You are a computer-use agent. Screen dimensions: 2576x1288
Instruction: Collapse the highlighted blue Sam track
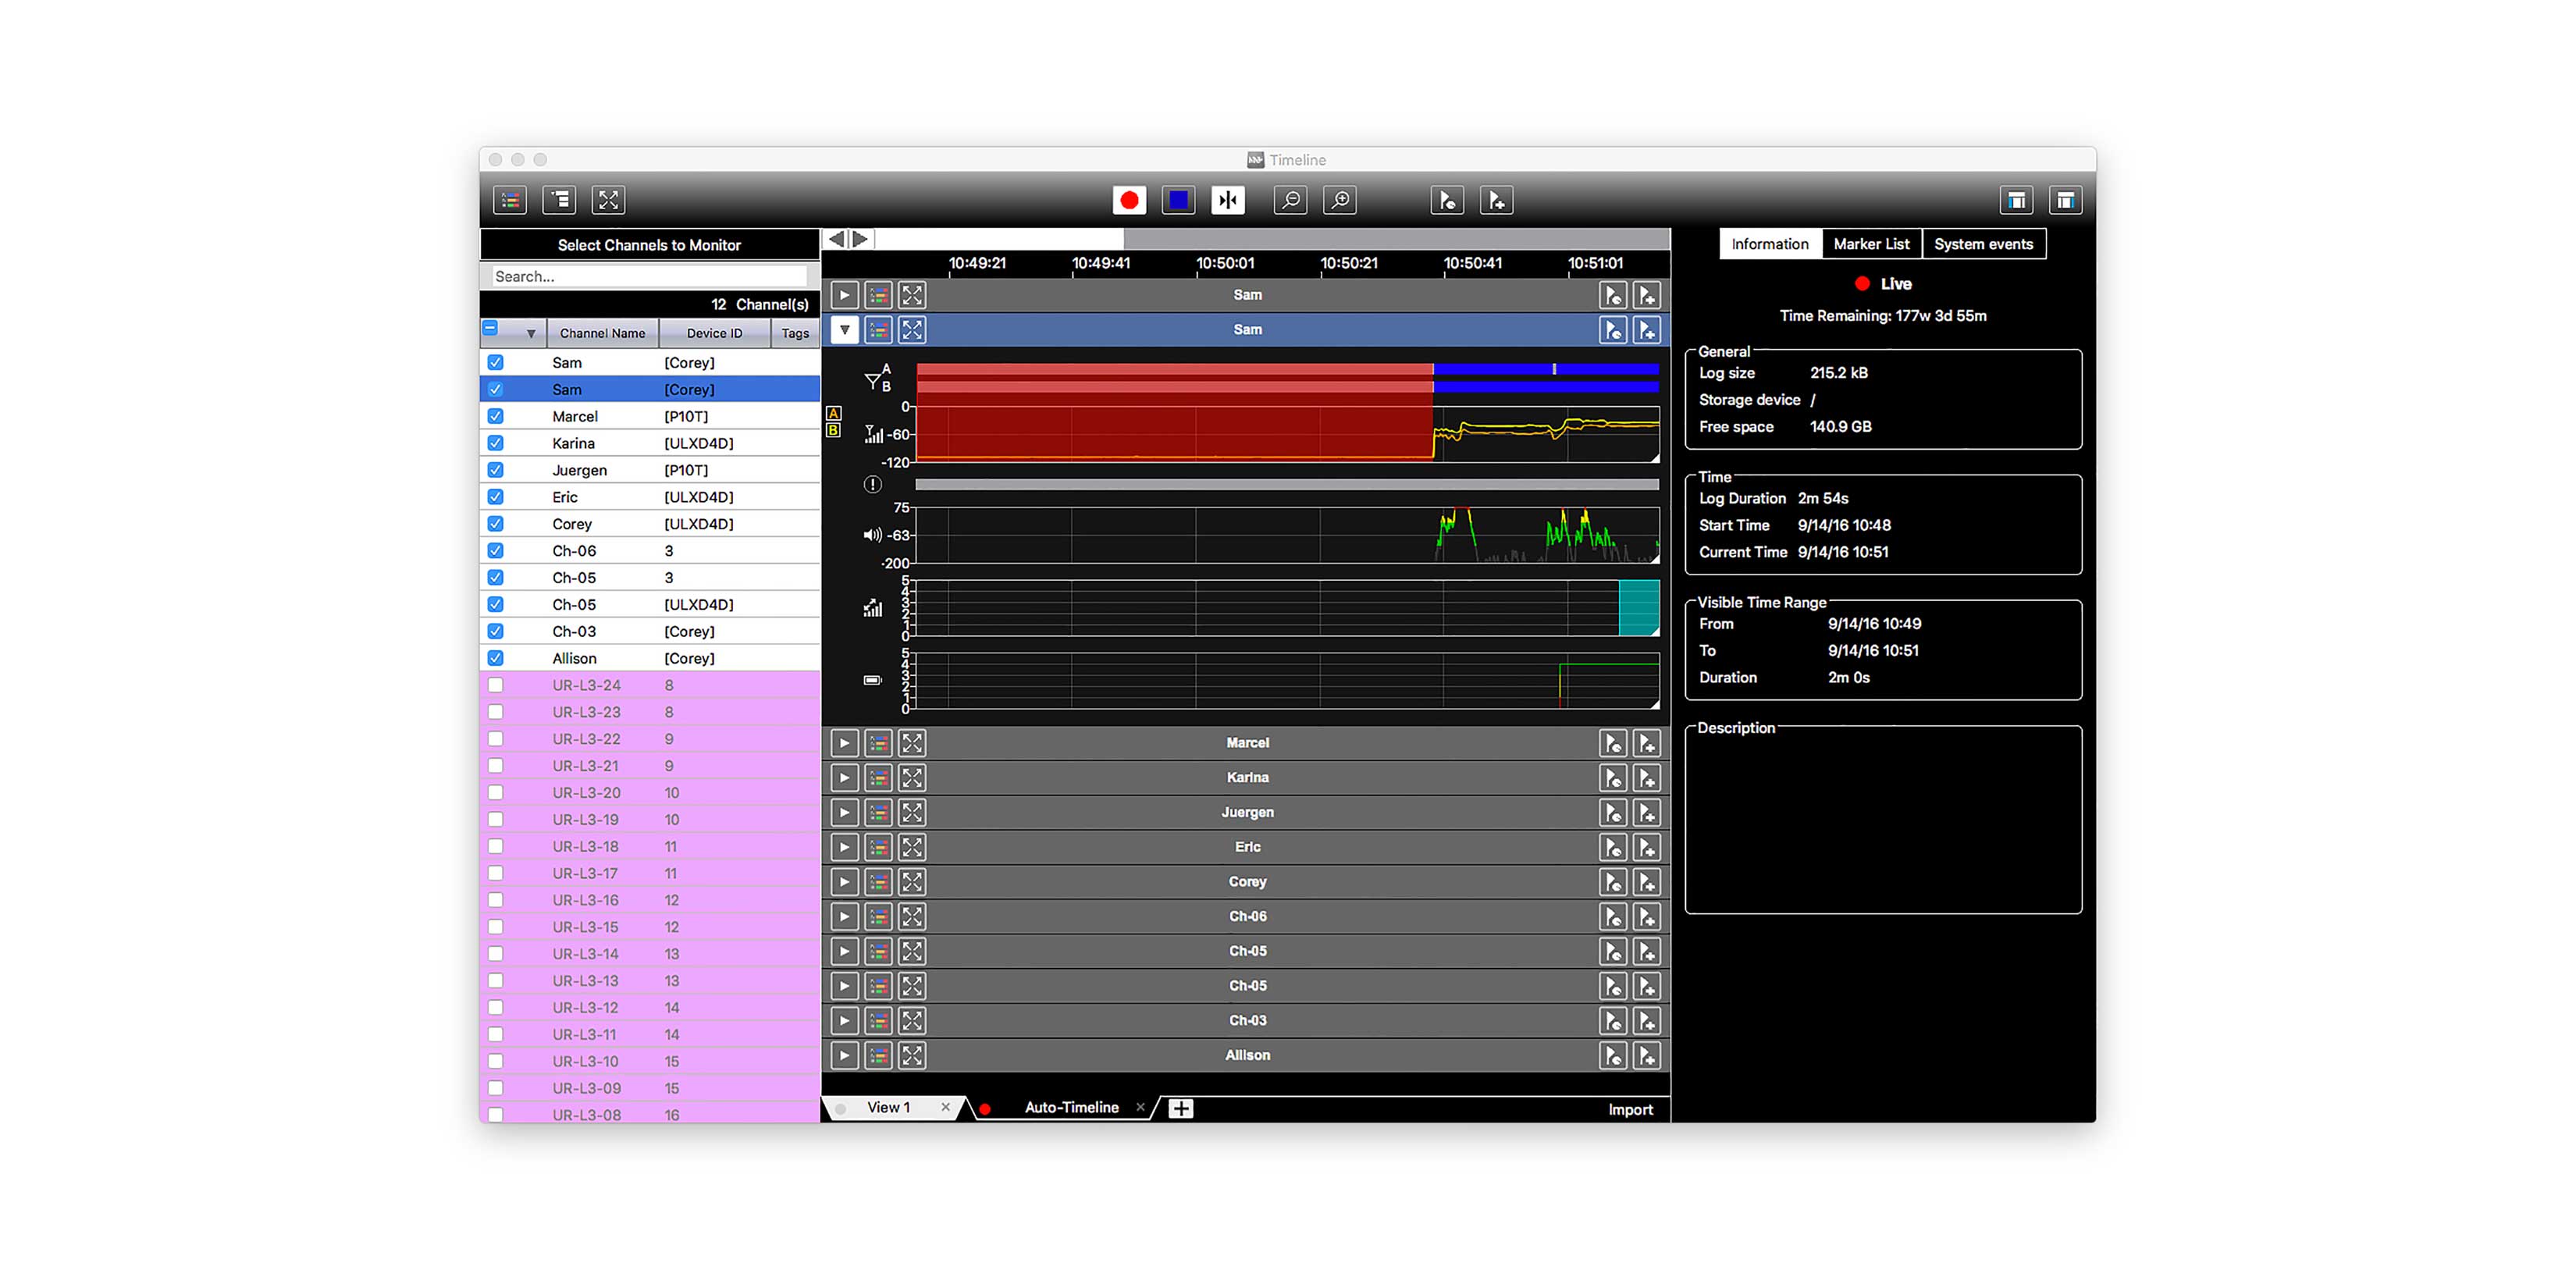(x=844, y=330)
